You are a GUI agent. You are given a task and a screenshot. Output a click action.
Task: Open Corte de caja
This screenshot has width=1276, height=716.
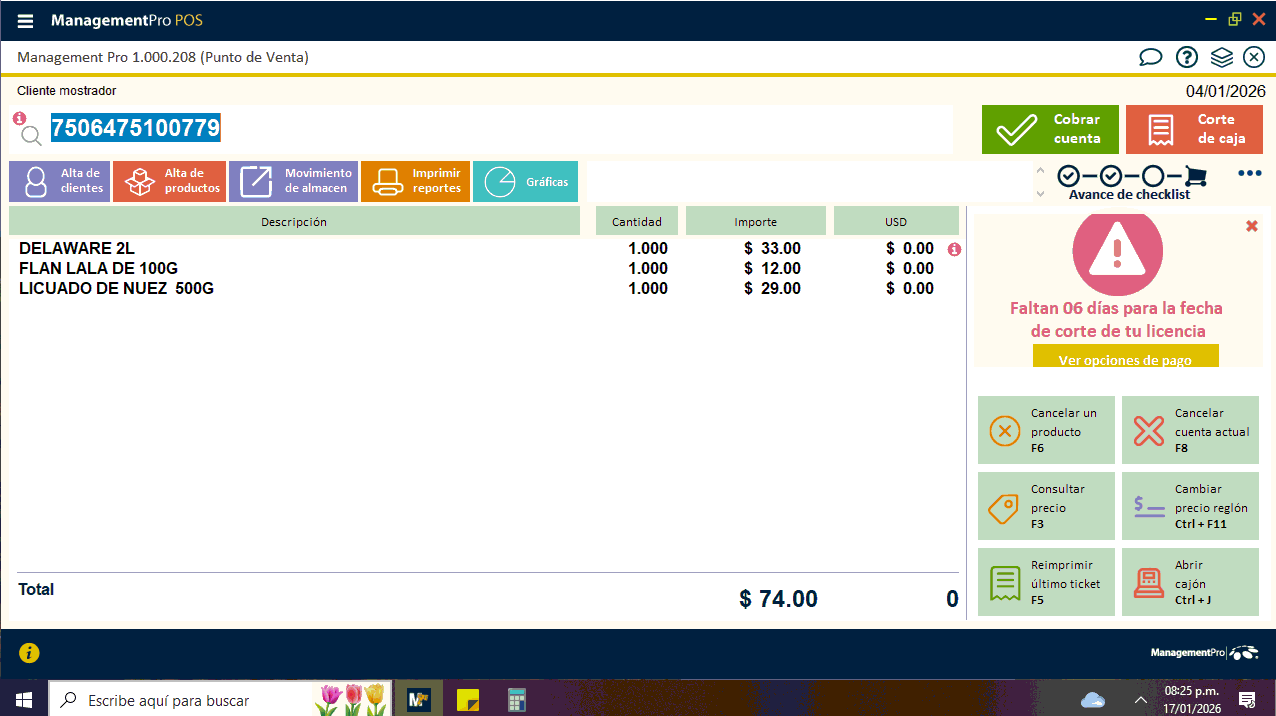pyautogui.click(x=1193, y=129)
